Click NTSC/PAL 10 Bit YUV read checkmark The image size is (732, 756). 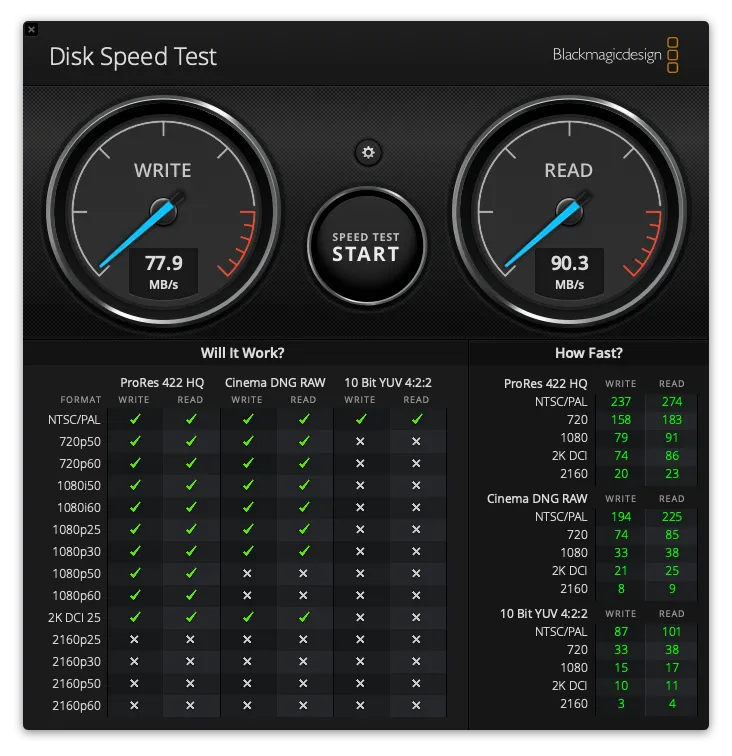pyautogui.click(x=416, y=419)
